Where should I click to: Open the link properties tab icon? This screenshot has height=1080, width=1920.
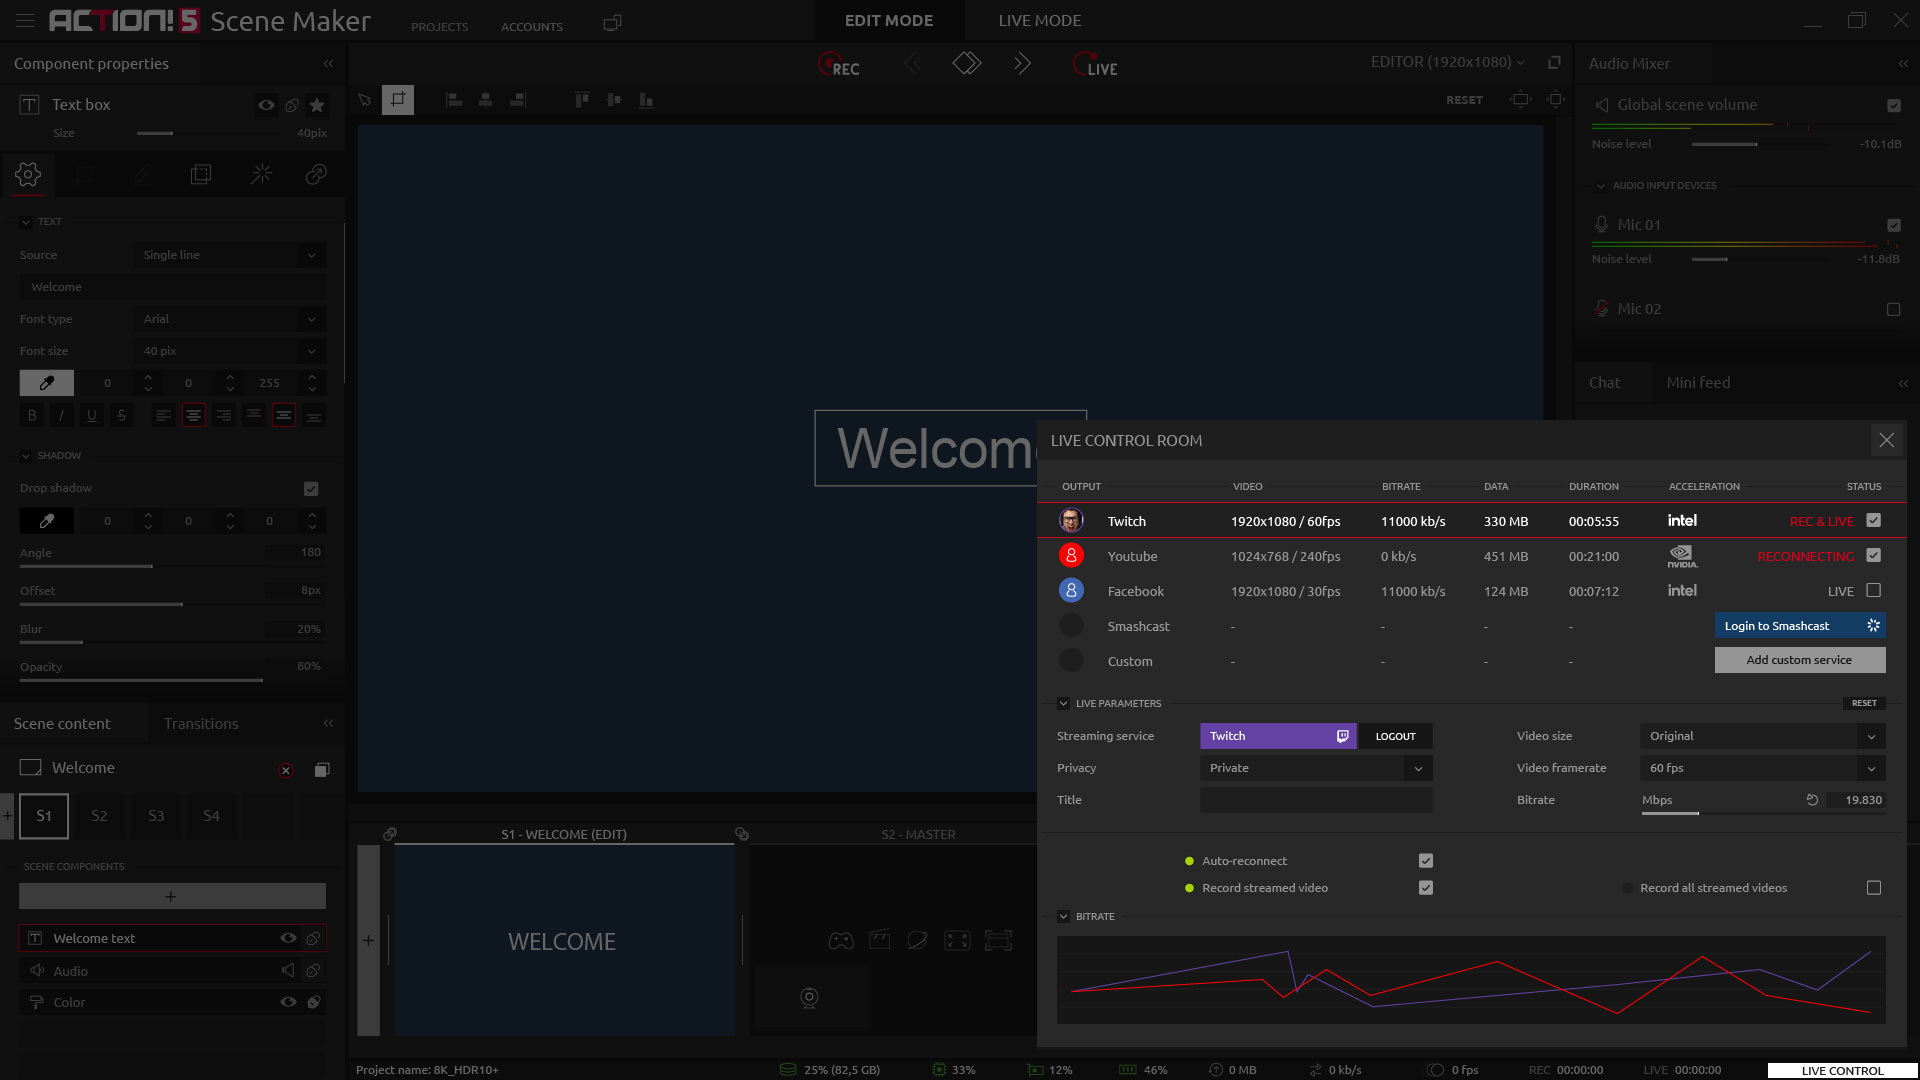pos(316,174)
